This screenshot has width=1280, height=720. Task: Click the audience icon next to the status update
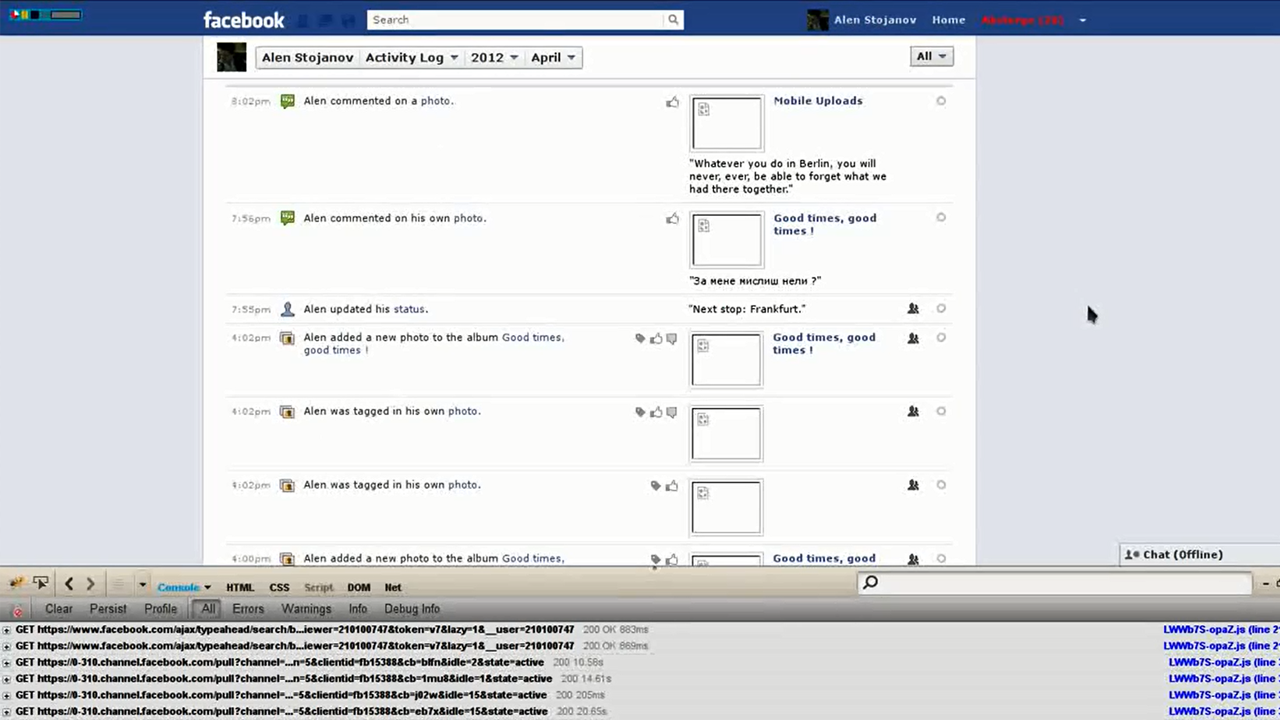click(x=912, y=308)
